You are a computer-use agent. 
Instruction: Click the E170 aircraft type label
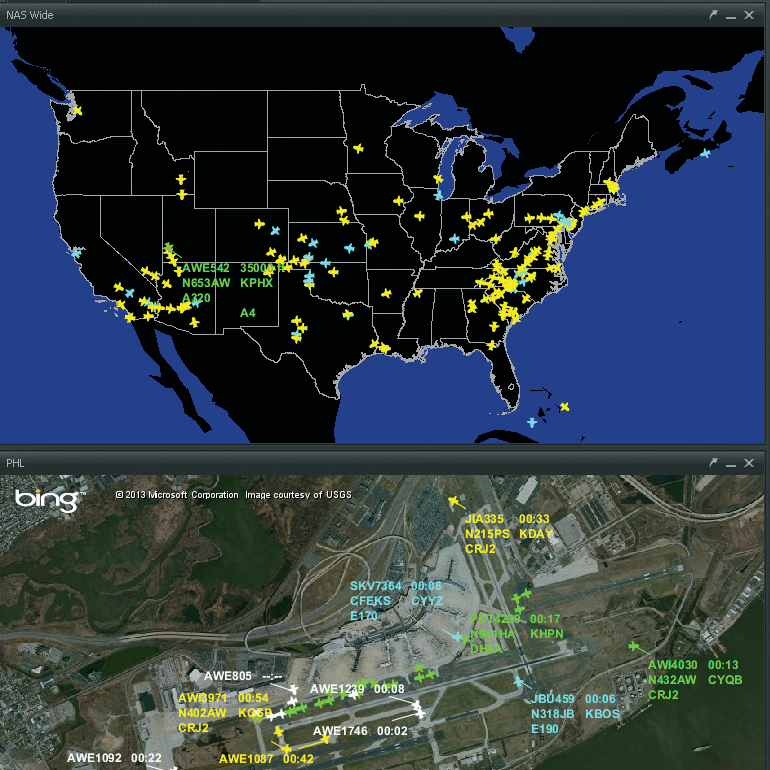point(364,616)
